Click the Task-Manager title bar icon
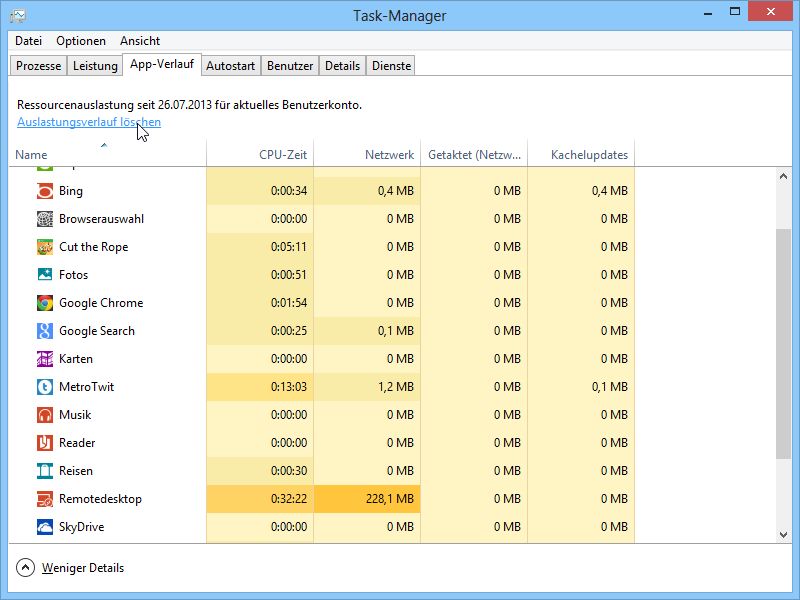This screenshot has height=600, width=800. click(x=18, y=16)
